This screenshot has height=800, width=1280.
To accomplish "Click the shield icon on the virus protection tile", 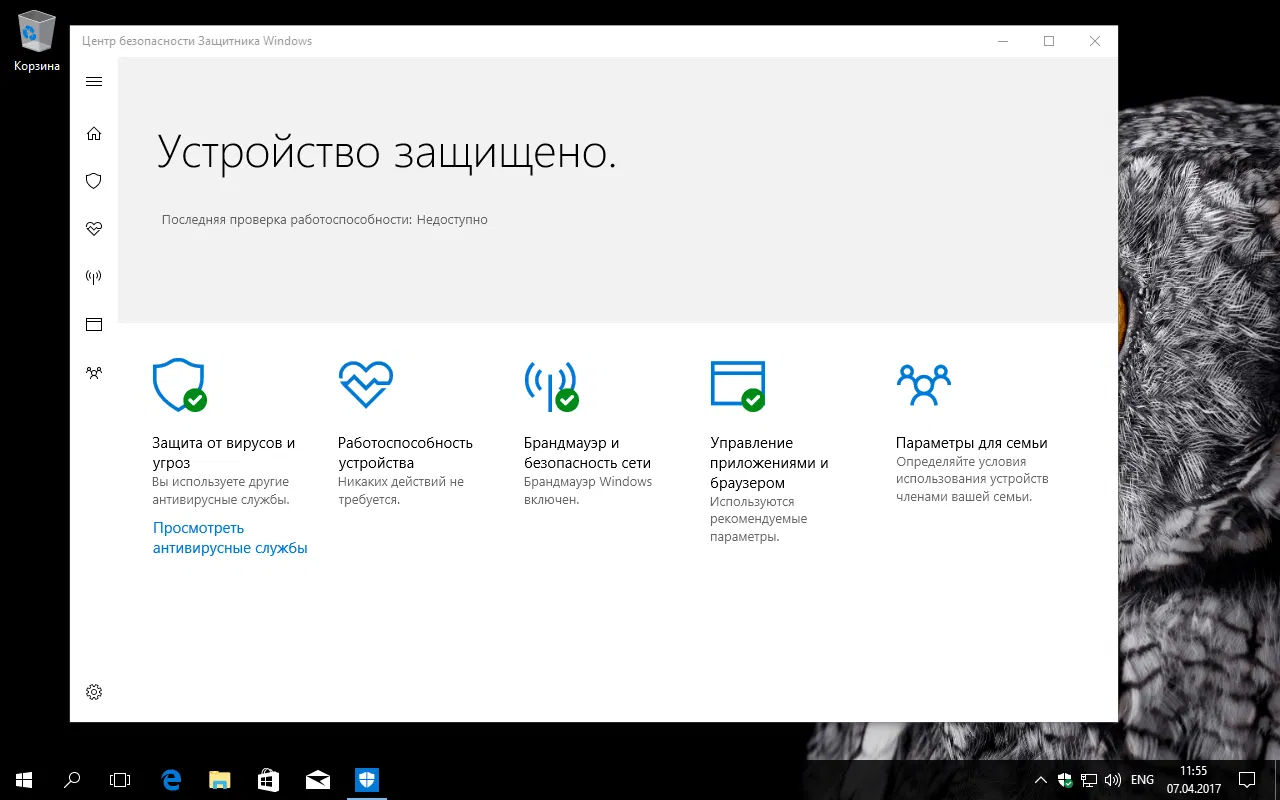I will click(180, 385).
